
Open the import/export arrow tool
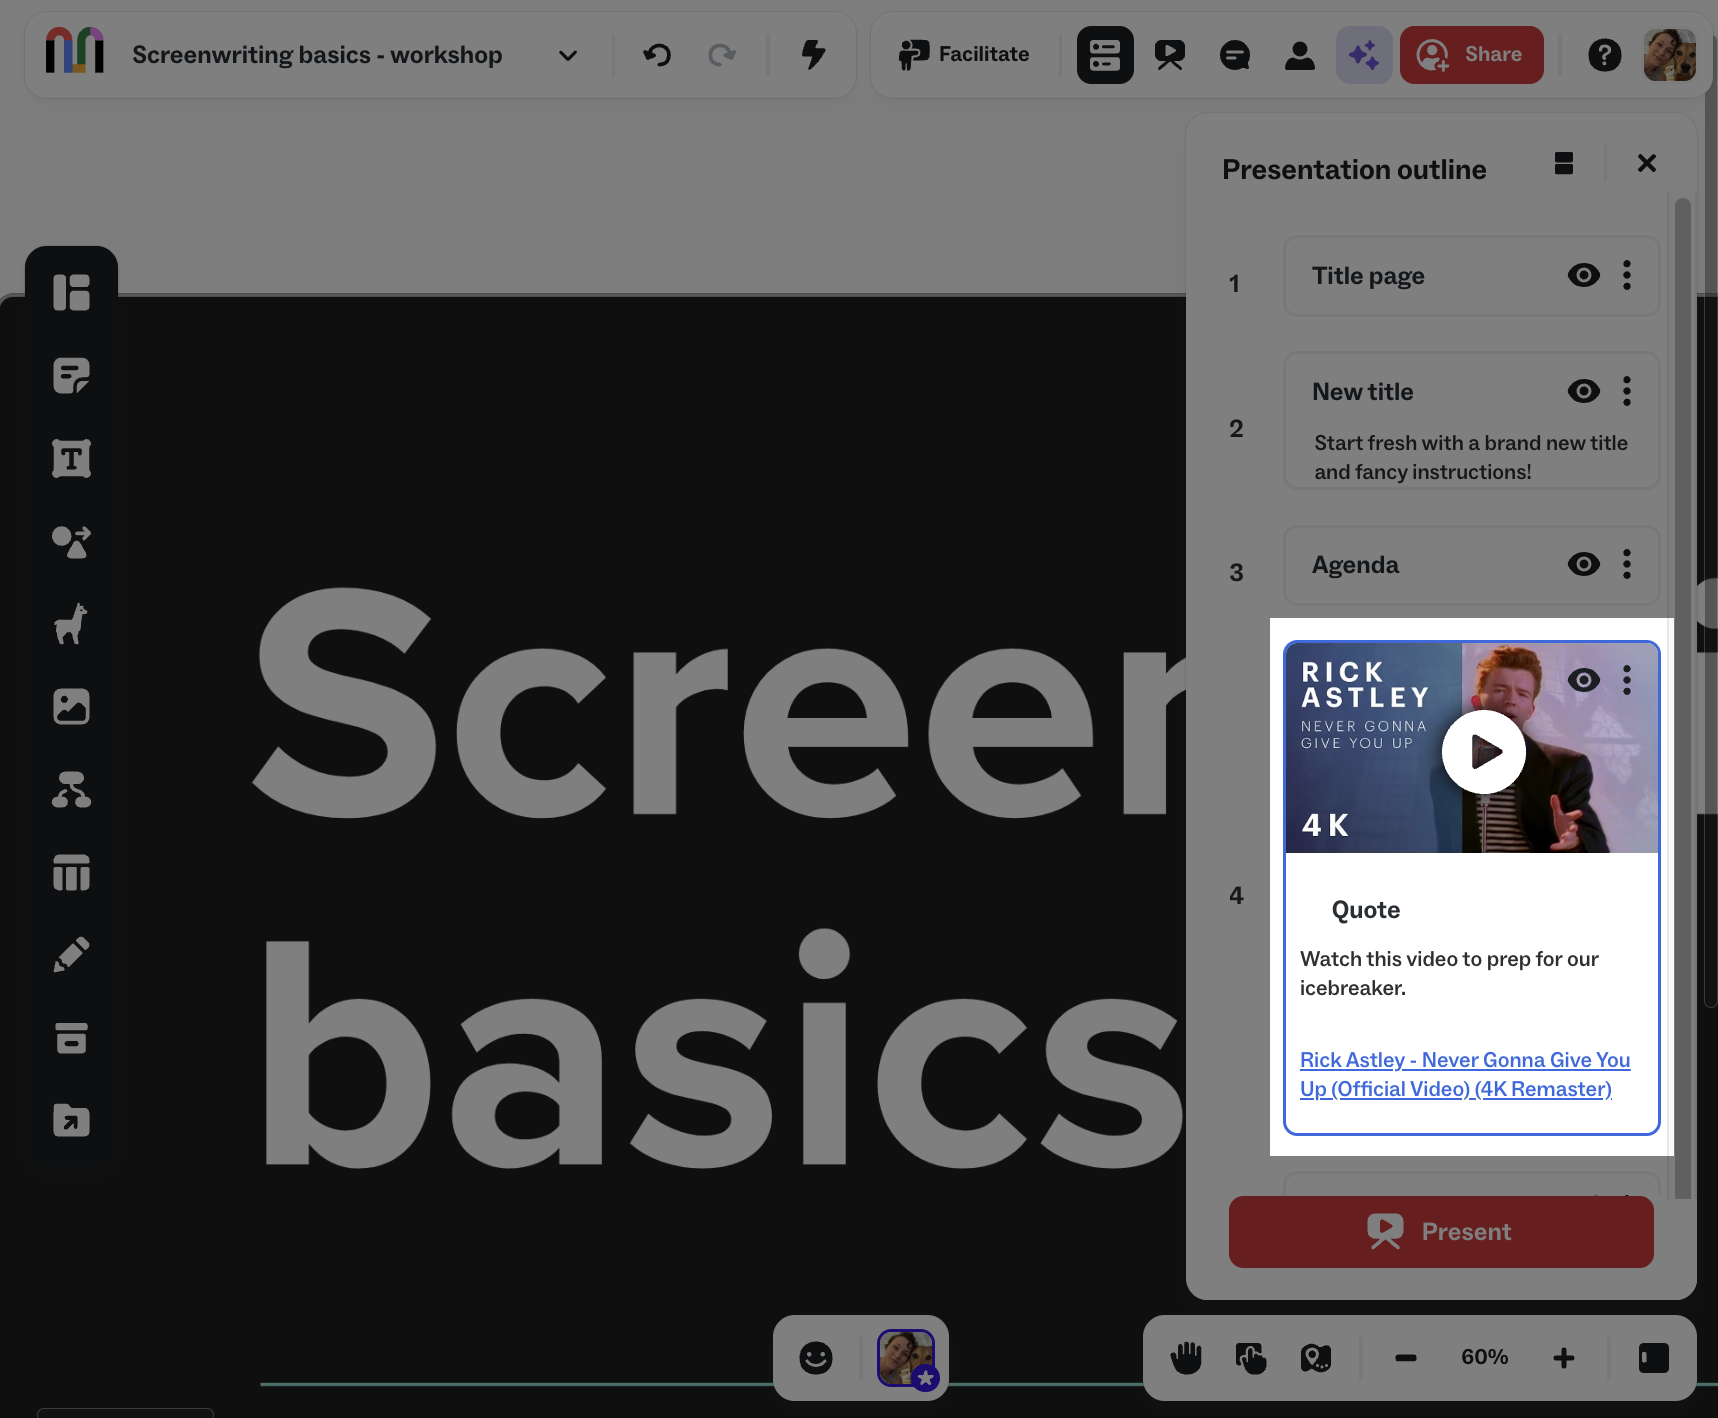click(x=71, y=1121)
